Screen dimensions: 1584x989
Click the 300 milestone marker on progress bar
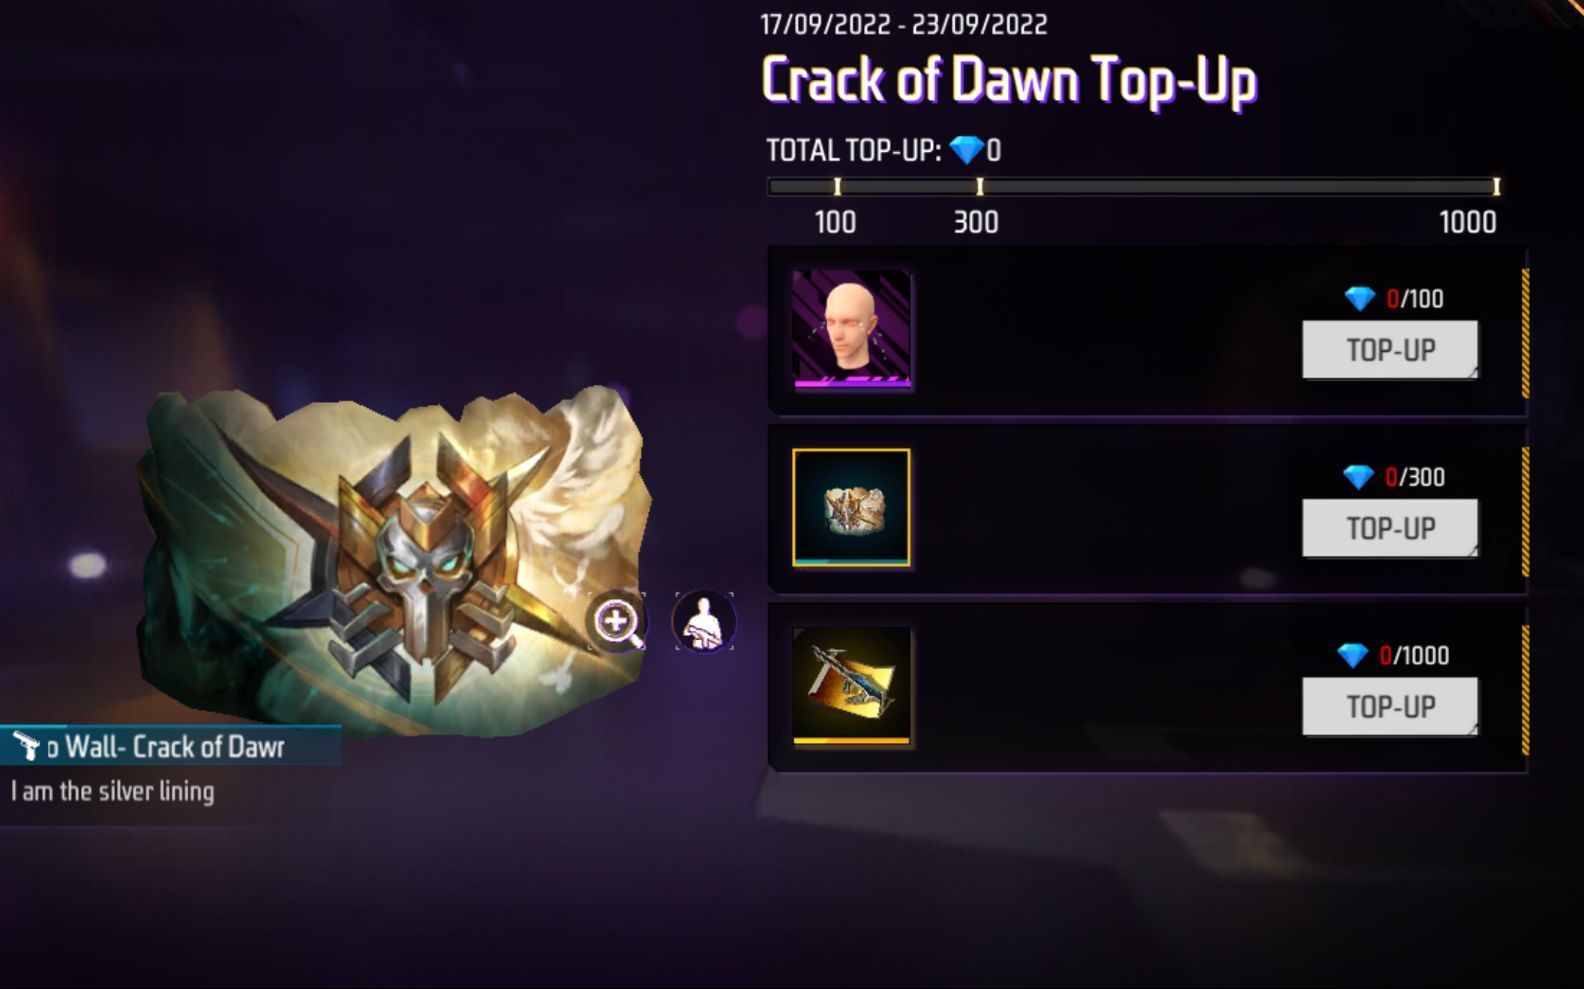click(x=980, y=187)
